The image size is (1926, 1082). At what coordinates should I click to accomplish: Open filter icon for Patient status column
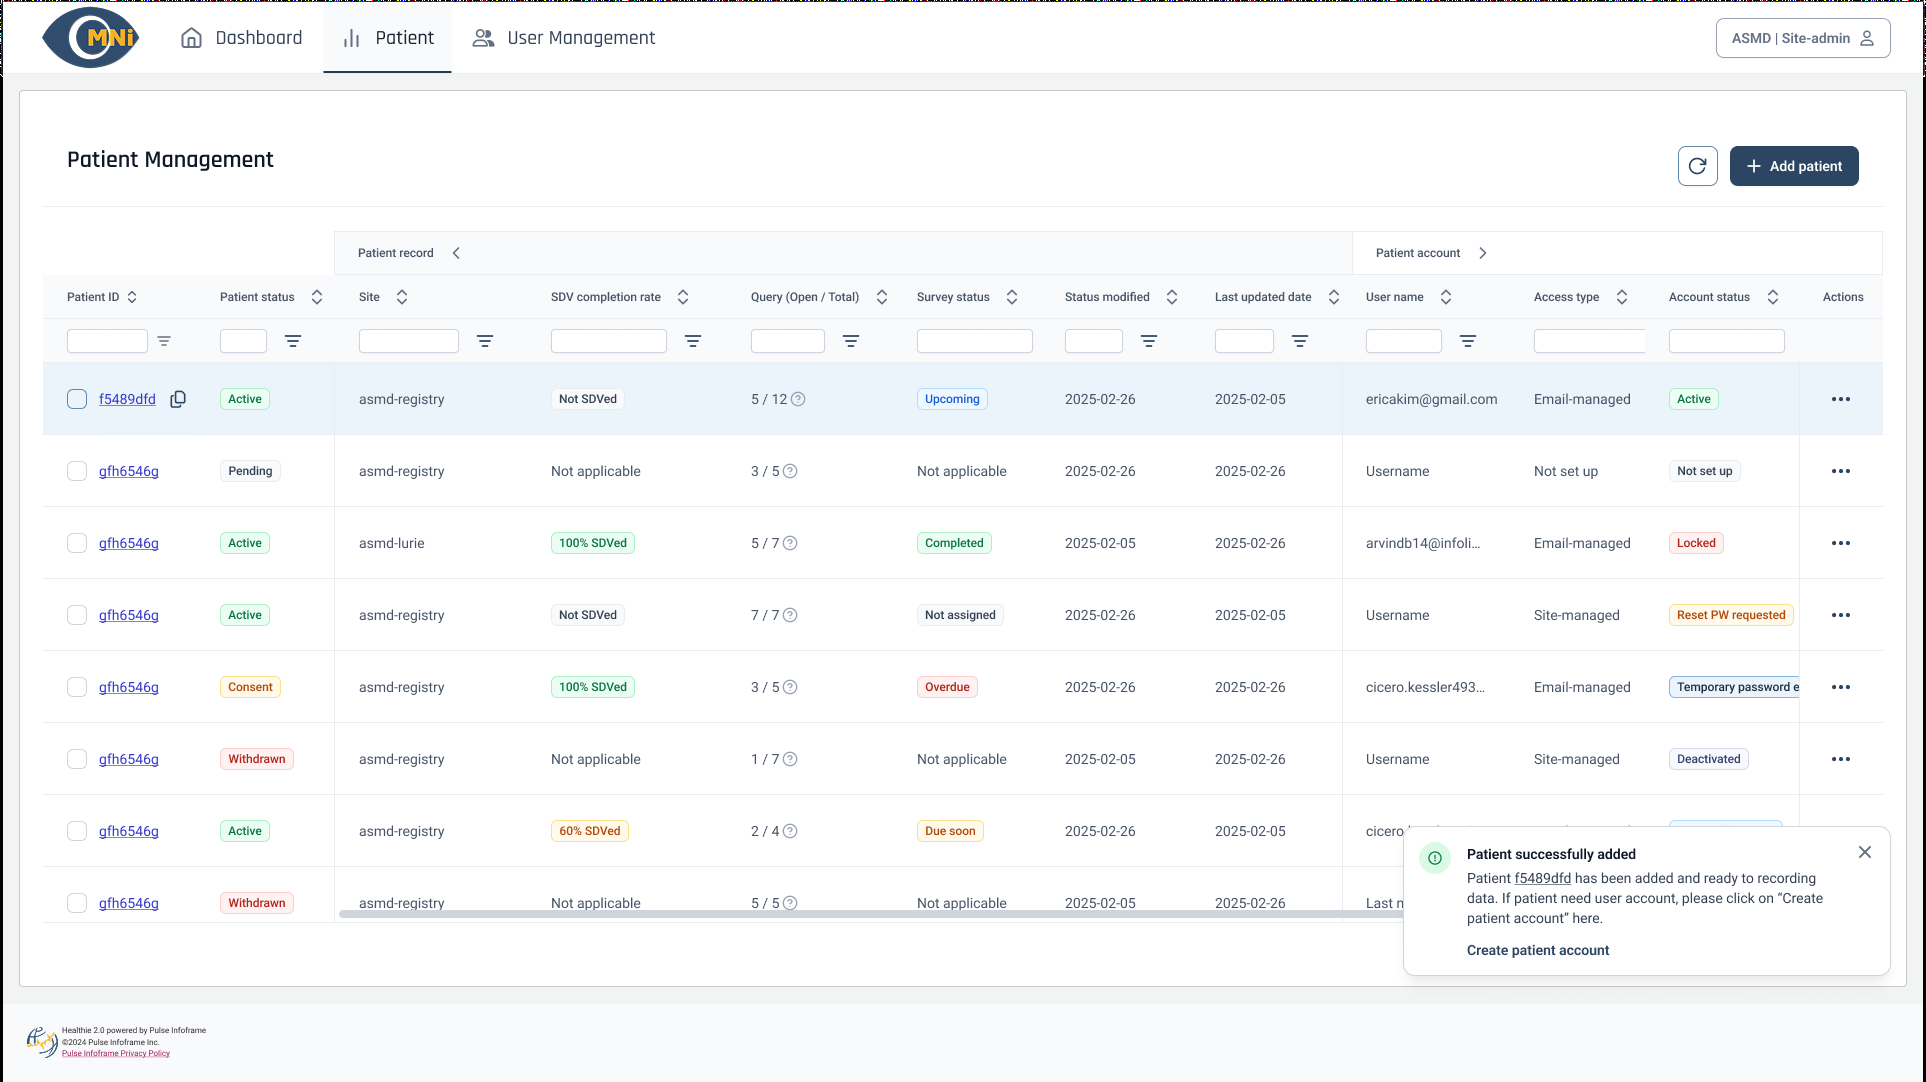pos(293,341)
